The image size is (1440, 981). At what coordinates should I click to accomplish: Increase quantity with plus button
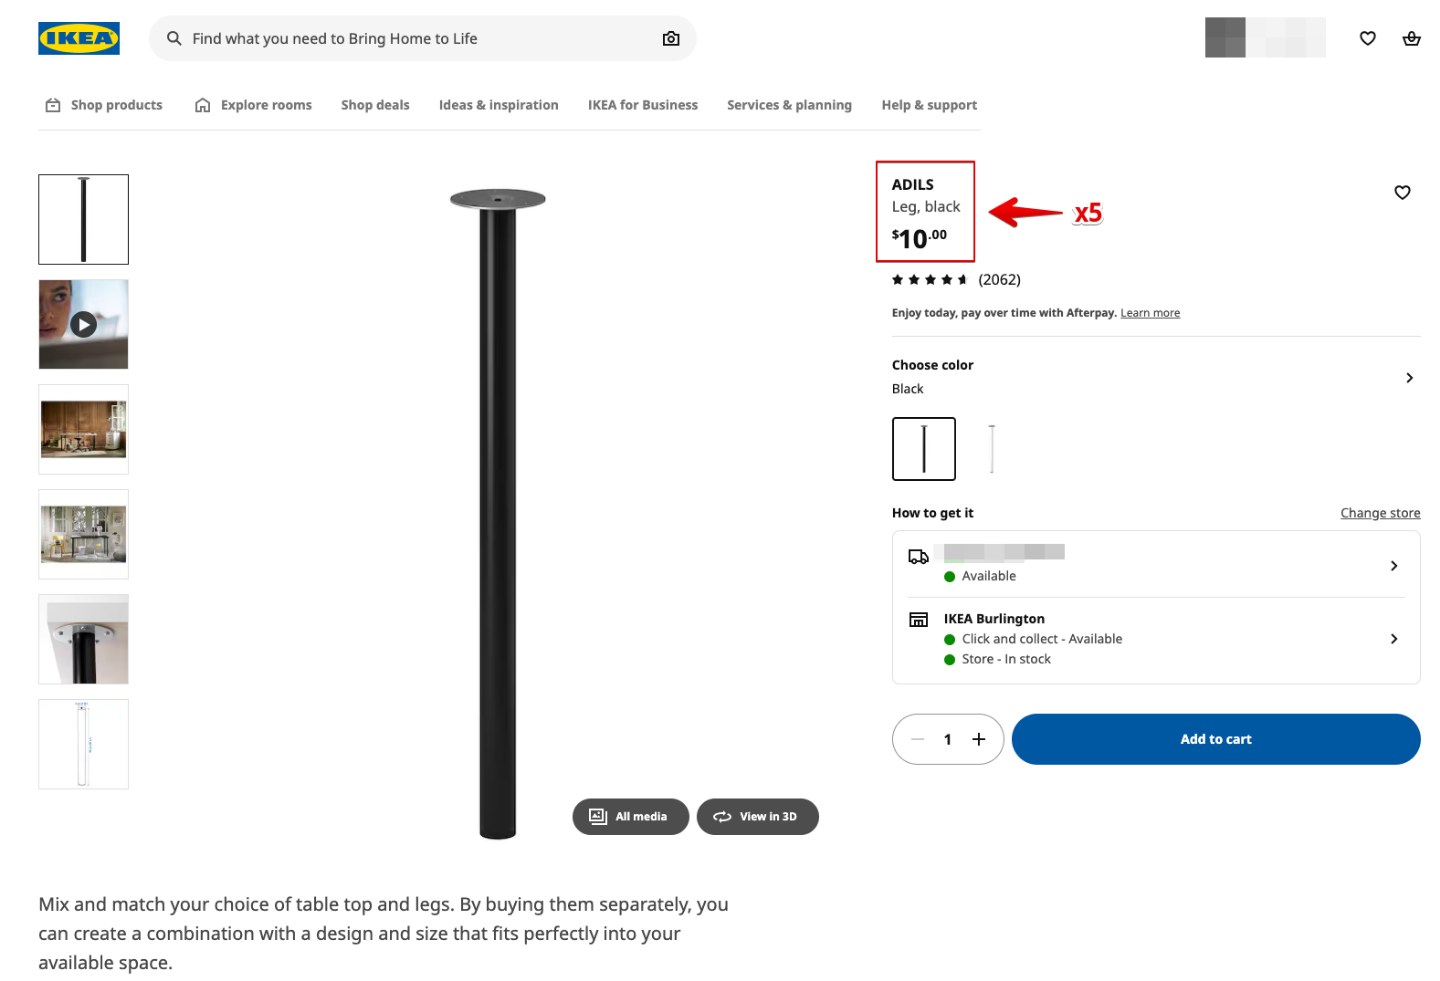click(x=979, y=739)
